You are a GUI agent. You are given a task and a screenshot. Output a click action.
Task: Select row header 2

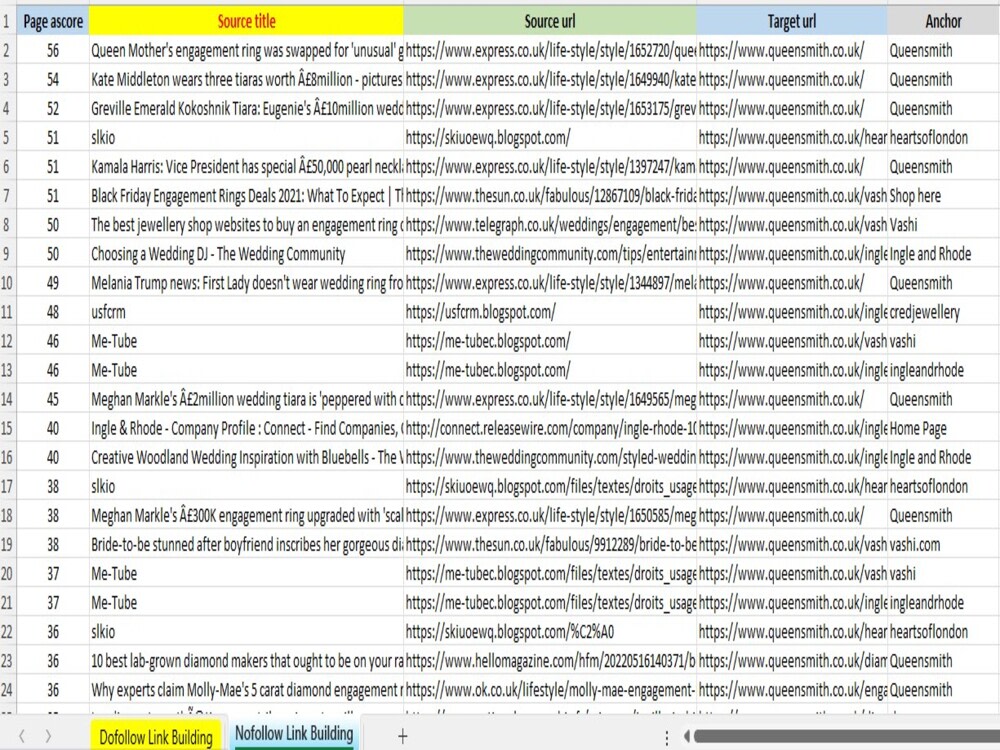tap(8, 50)
